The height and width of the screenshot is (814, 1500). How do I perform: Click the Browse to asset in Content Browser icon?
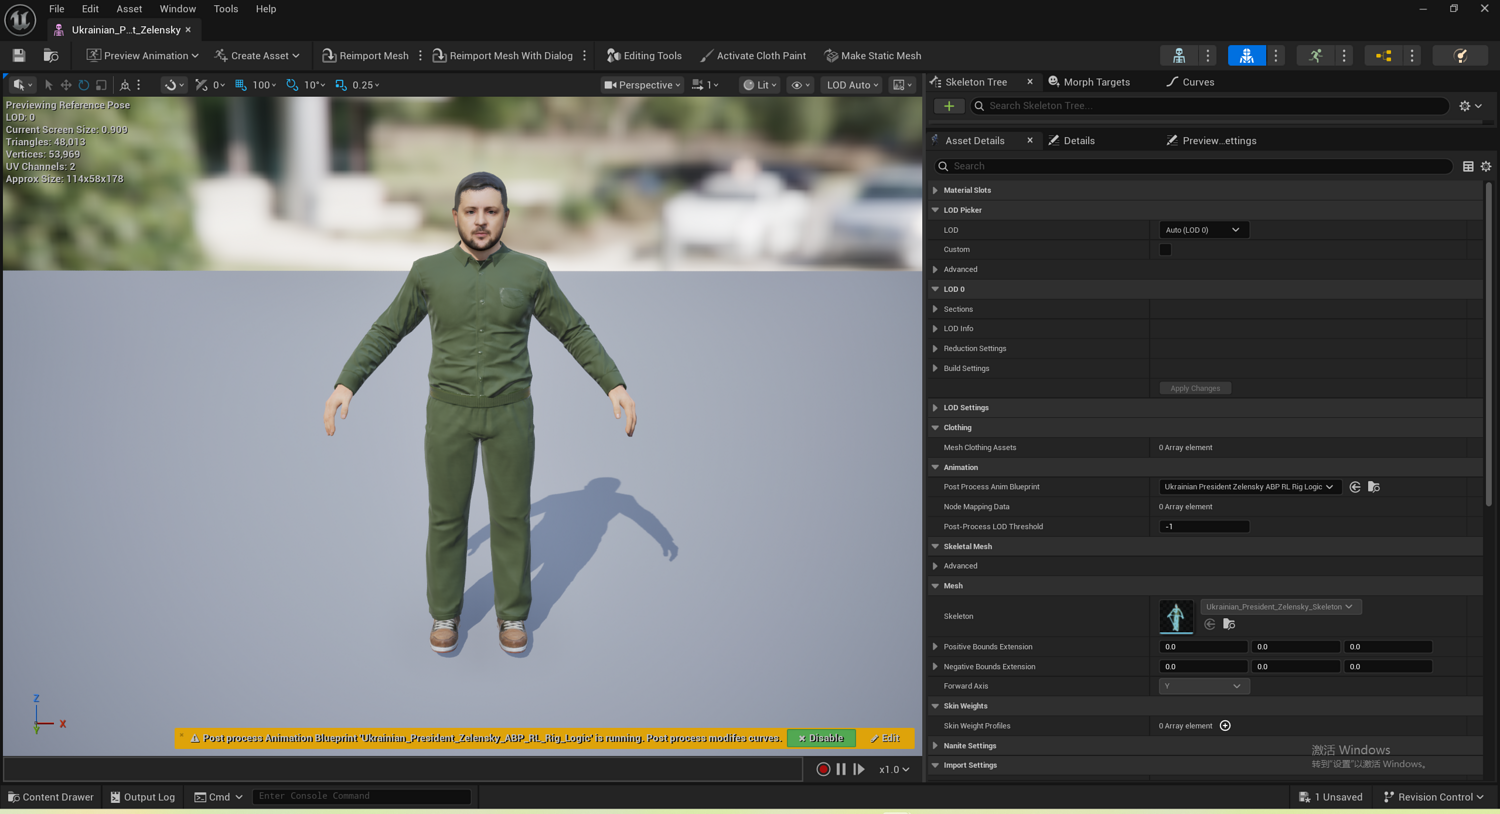[50, 56]
